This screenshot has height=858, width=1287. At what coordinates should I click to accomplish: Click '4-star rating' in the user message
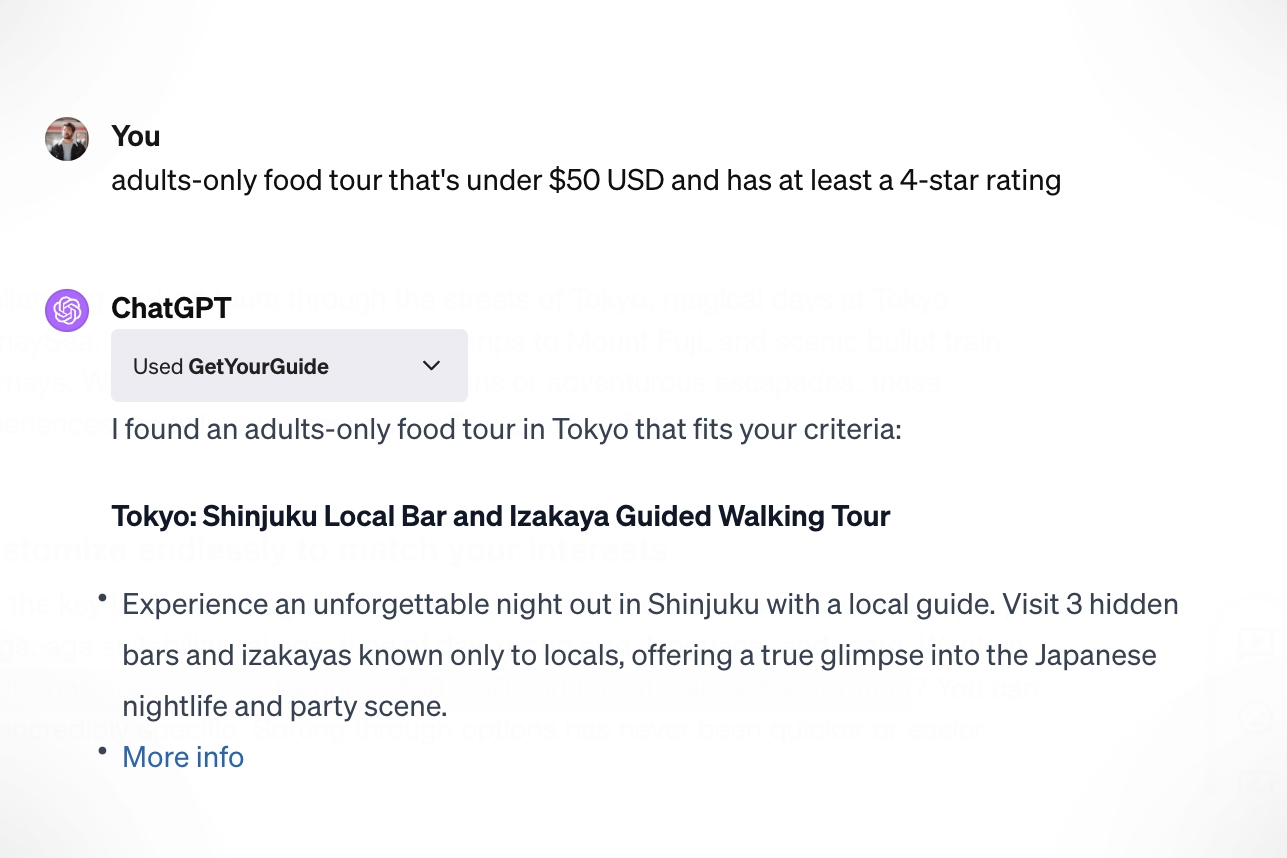click(x=973, y=181)
